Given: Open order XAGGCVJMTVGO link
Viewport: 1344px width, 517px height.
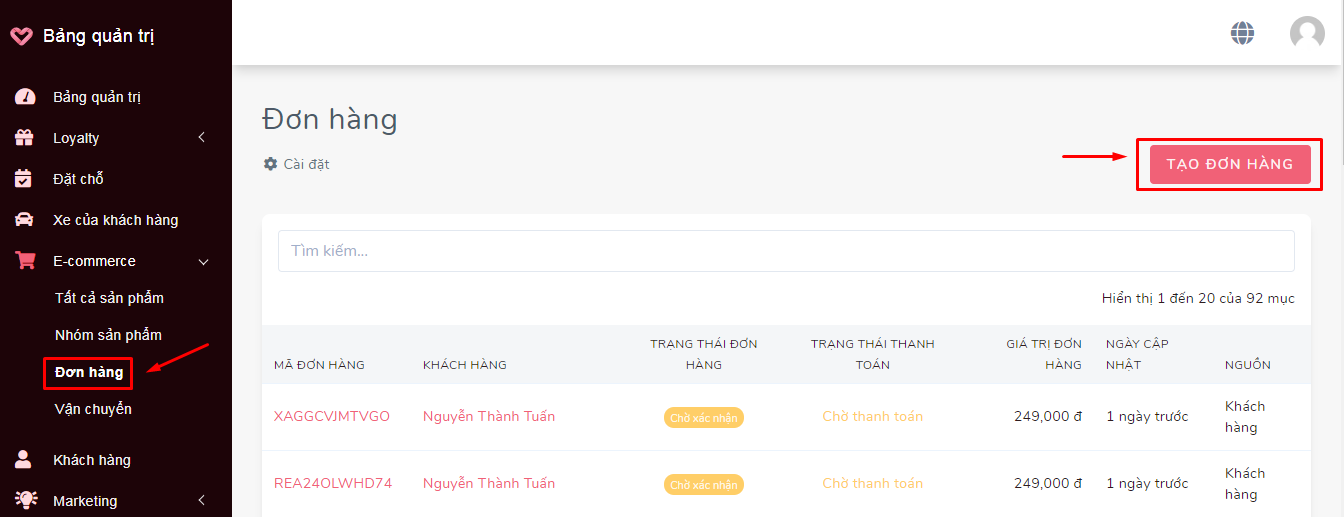Looking at the screenshot, I should click(332, 416).
